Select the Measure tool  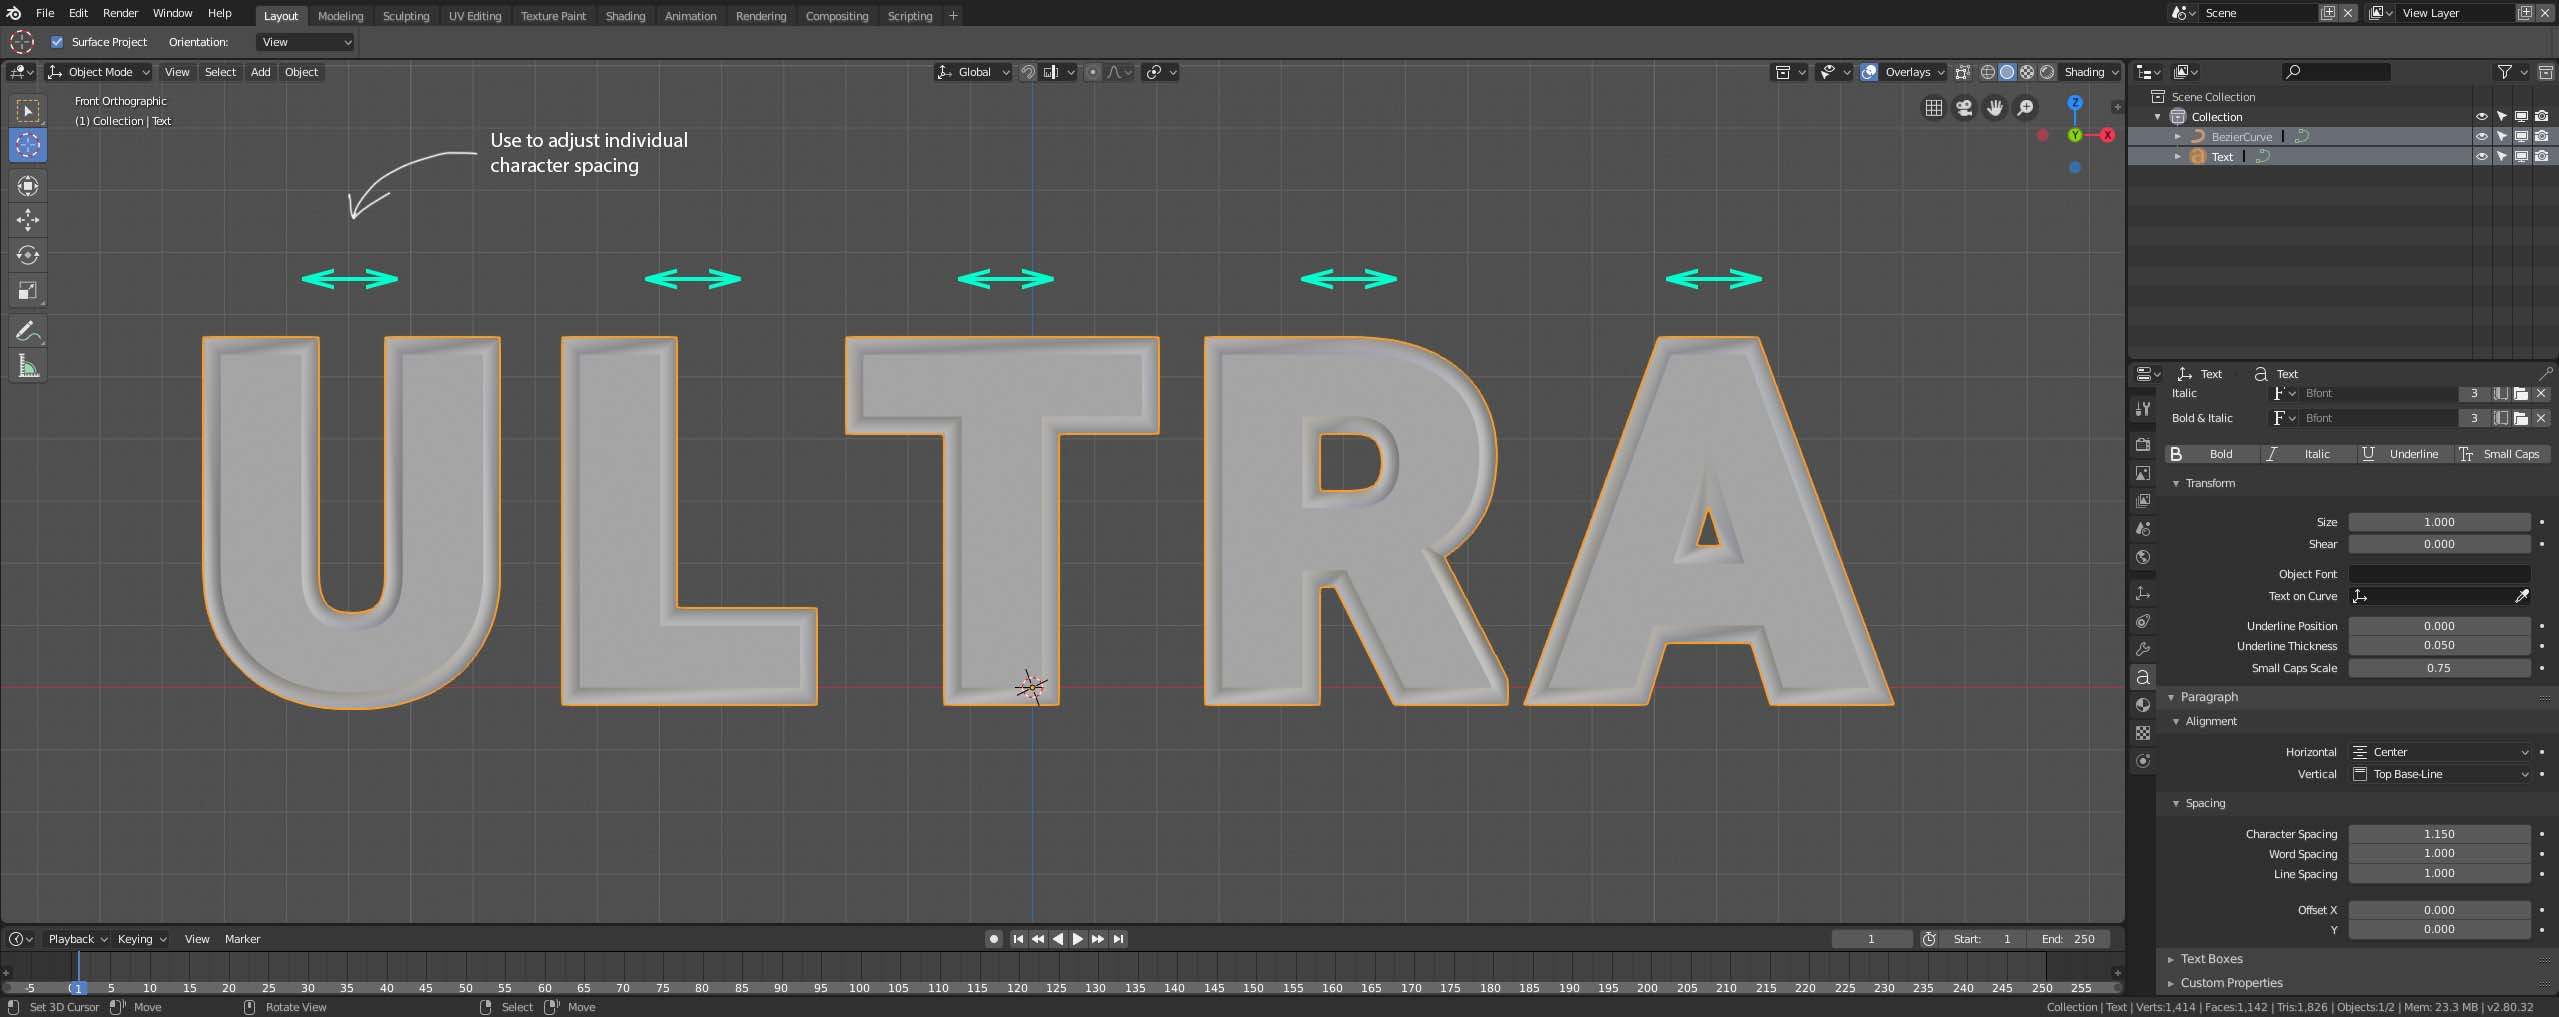point(28,367)
